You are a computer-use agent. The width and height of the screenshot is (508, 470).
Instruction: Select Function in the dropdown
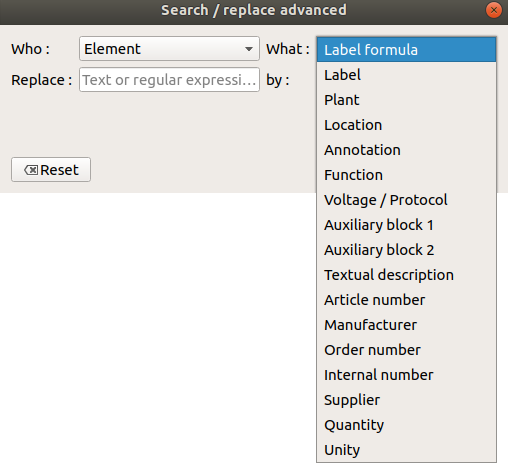406,175
